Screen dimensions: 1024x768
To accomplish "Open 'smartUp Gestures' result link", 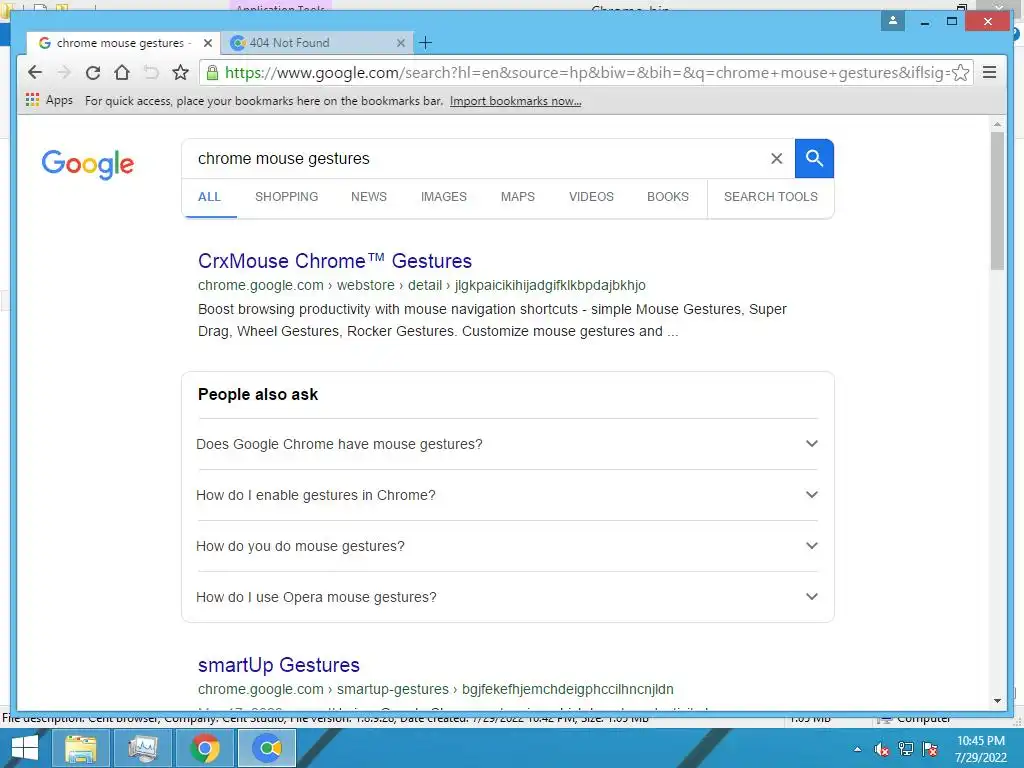I will 279,665.
